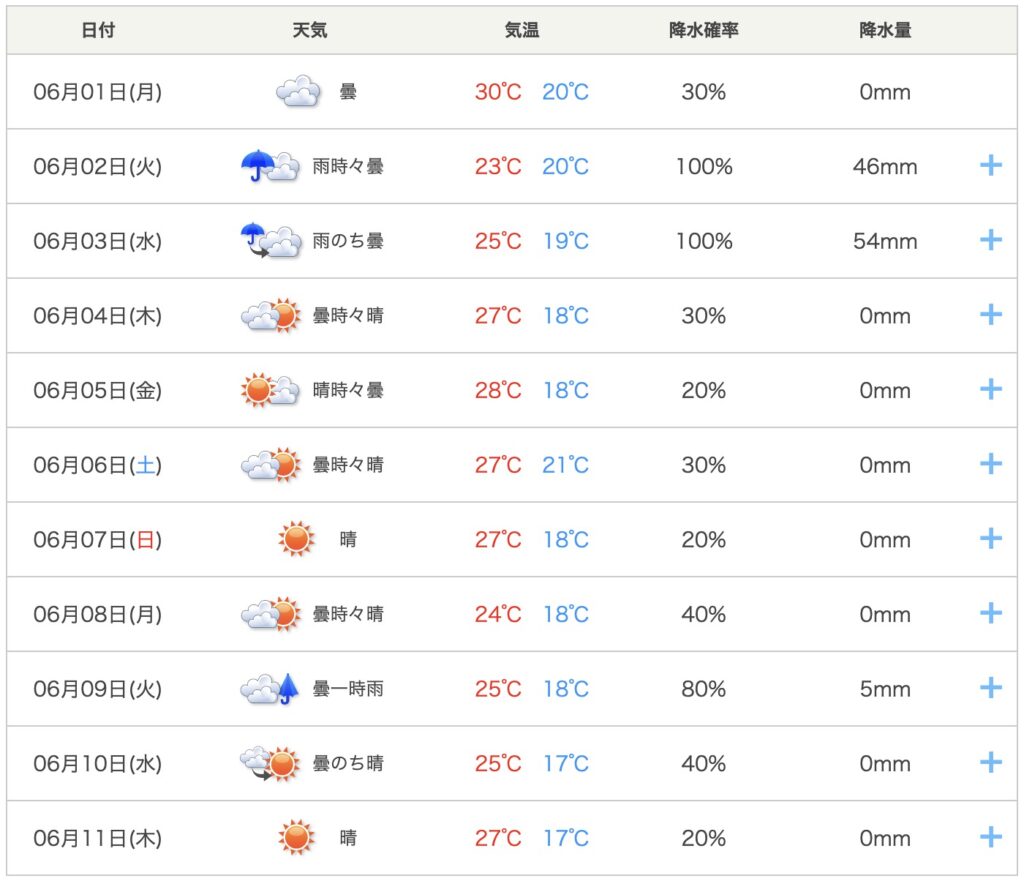Click the cloud-sun icon for 06月06日
1024x884 pixels.
coord(270,464)
